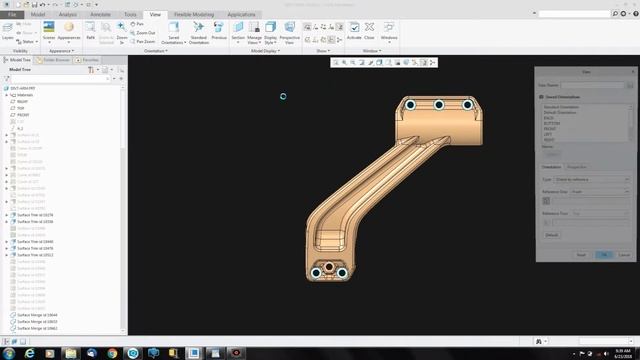The height and width of the screenshot is (360, 640).
Task: Open the Favorites tab
Action: [x=87, y=60]
